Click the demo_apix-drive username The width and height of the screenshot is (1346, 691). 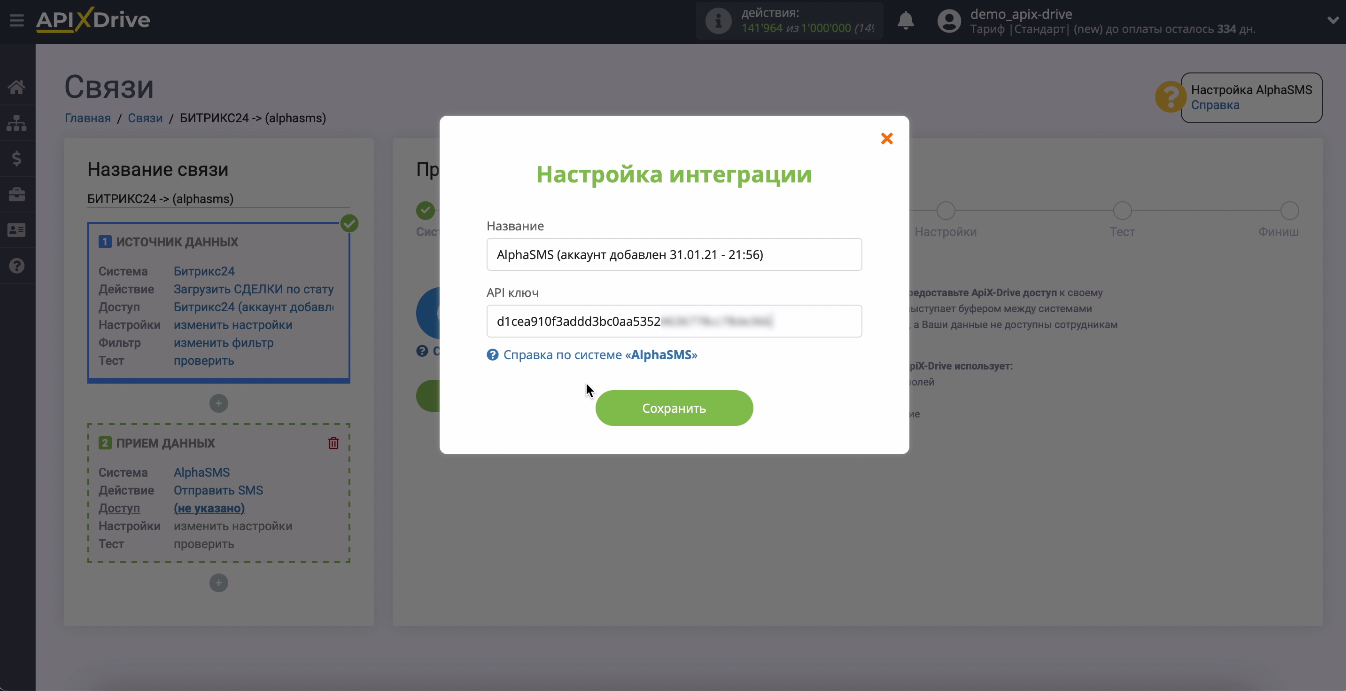pos(1021,14)
